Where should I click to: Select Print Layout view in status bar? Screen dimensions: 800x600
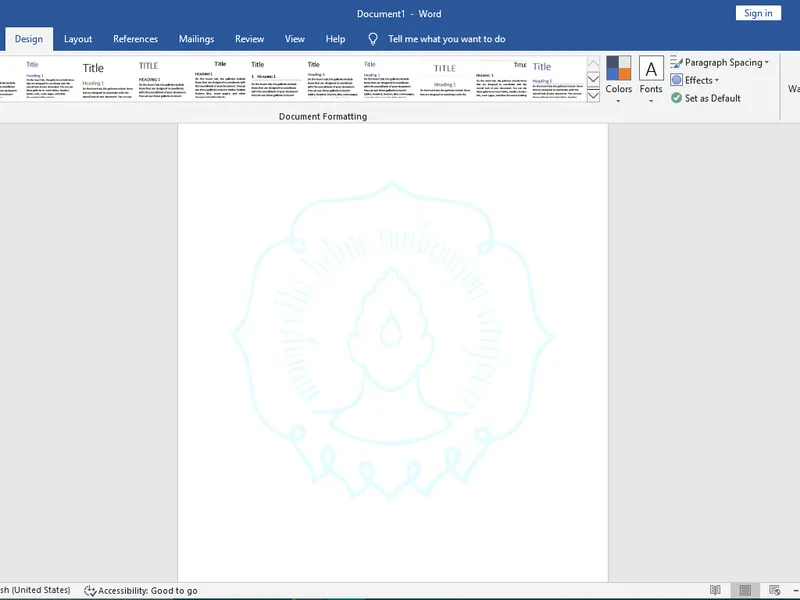click(744, 590)
